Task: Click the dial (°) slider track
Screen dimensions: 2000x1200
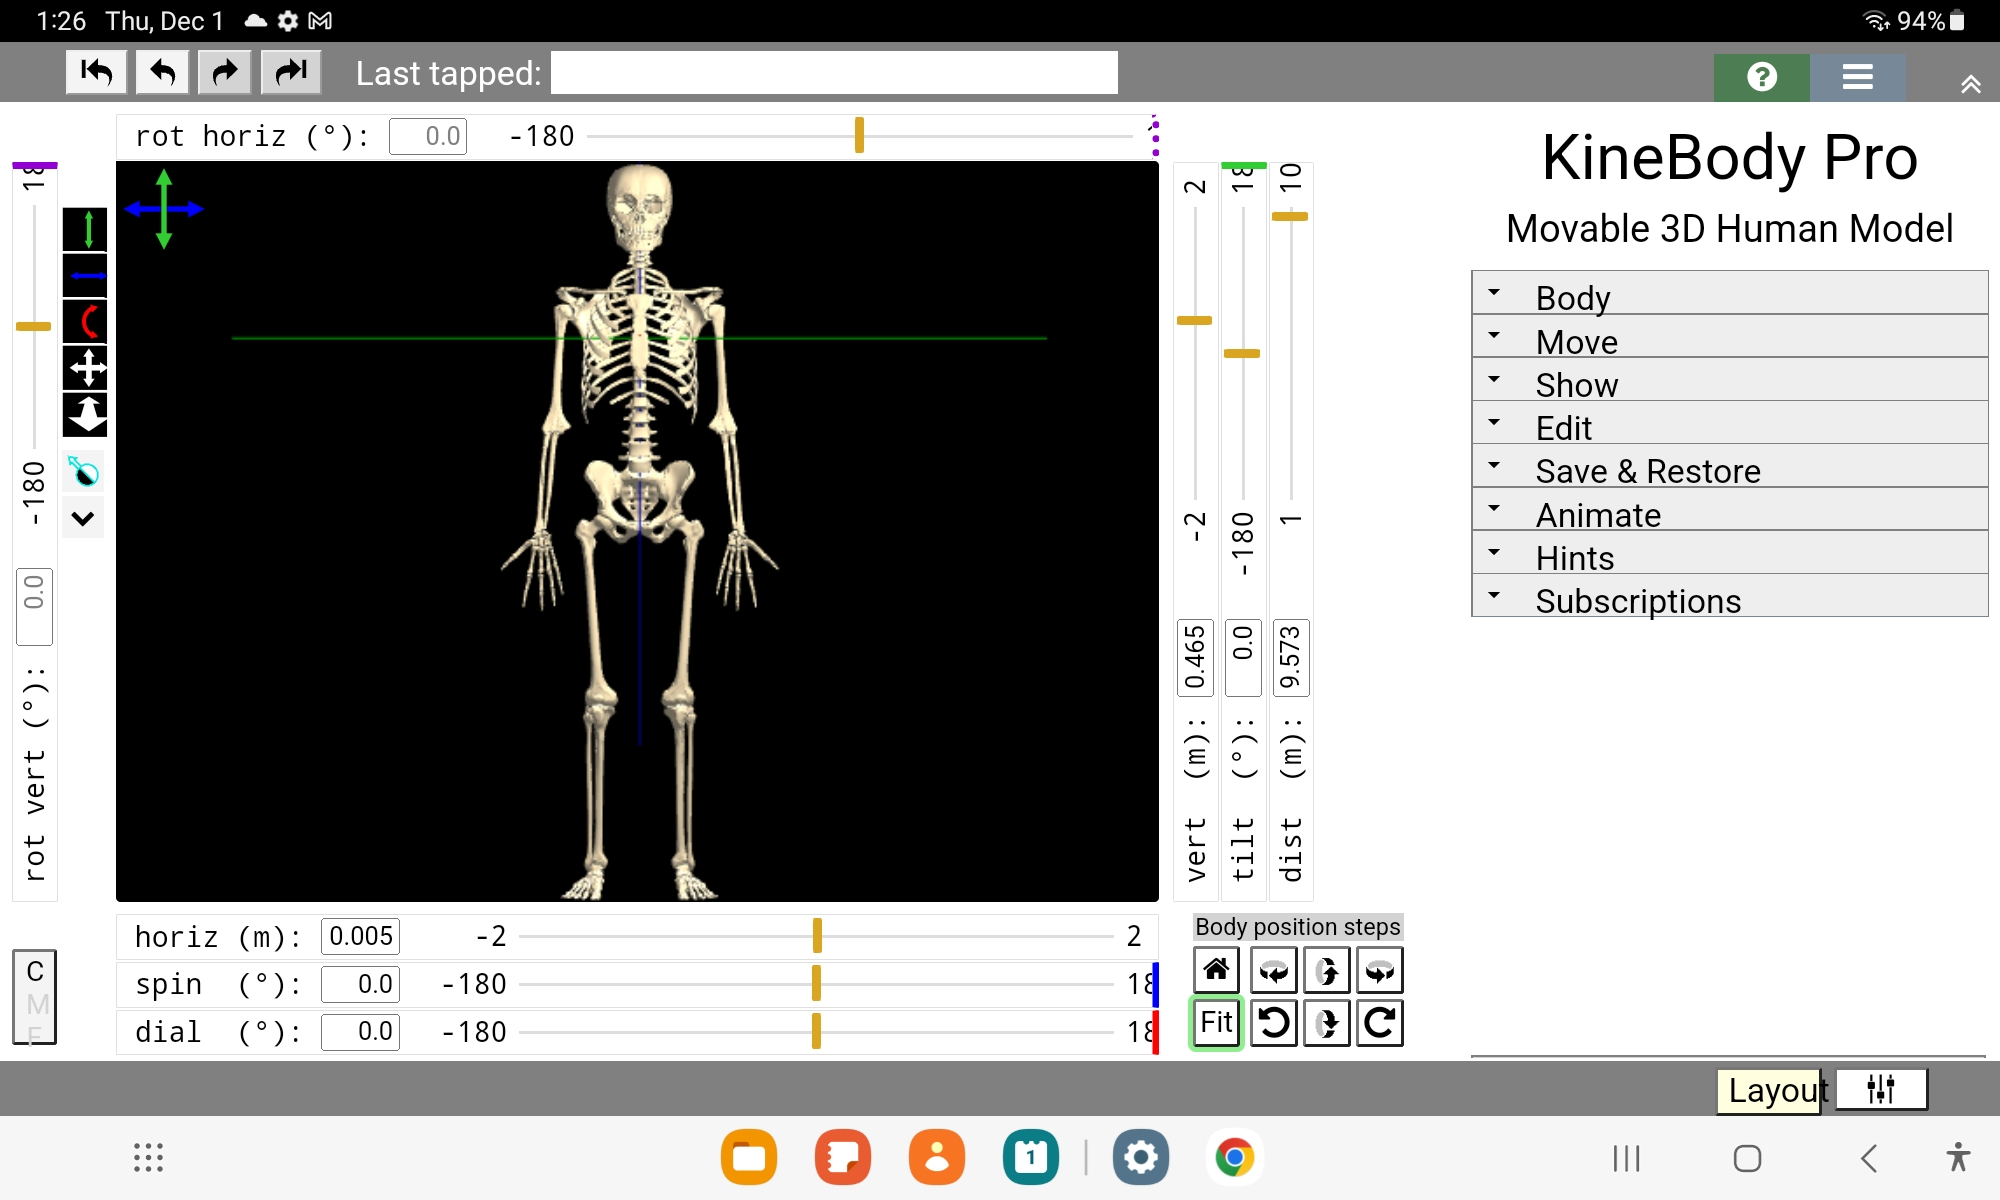Action: pyautogui.click(x=816, y=1031)
